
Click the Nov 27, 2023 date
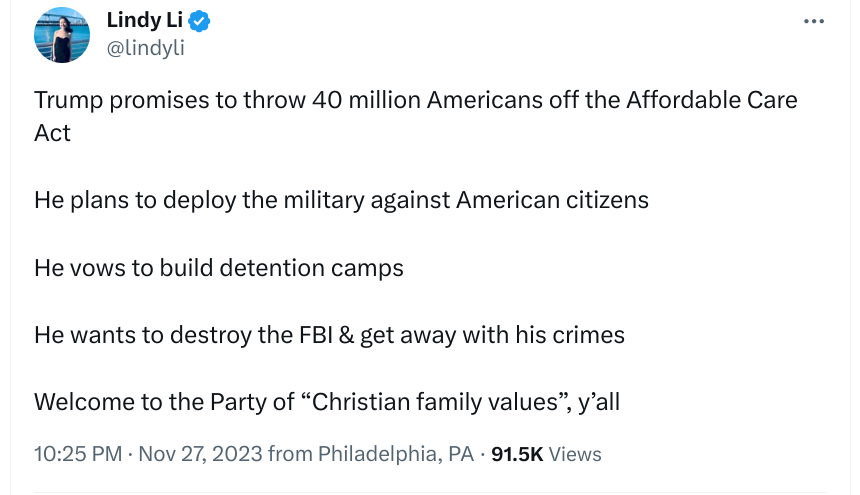pyautogui.click(x=200, y=454)
